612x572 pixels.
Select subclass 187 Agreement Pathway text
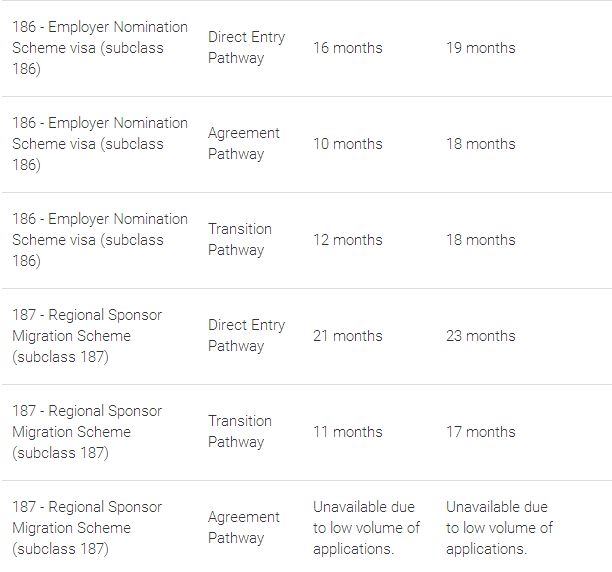243,528
